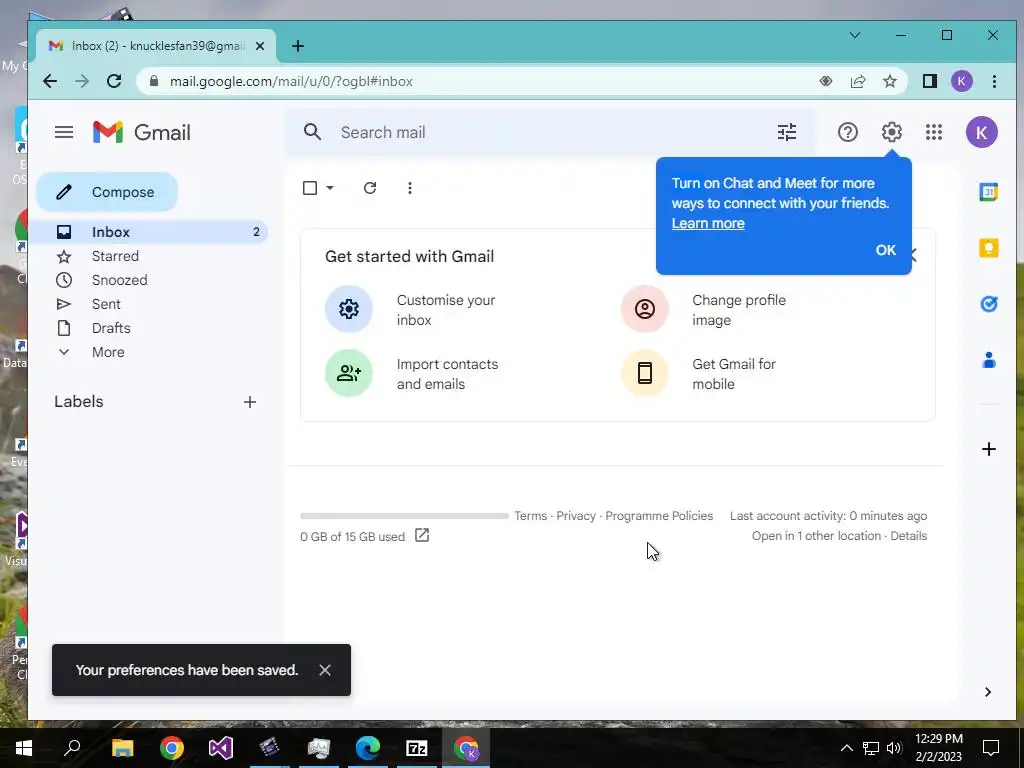The height and width of the screenshot is (768, 1024).
Task: Refresh the inbox with the refresh icon
Action: 370,188
